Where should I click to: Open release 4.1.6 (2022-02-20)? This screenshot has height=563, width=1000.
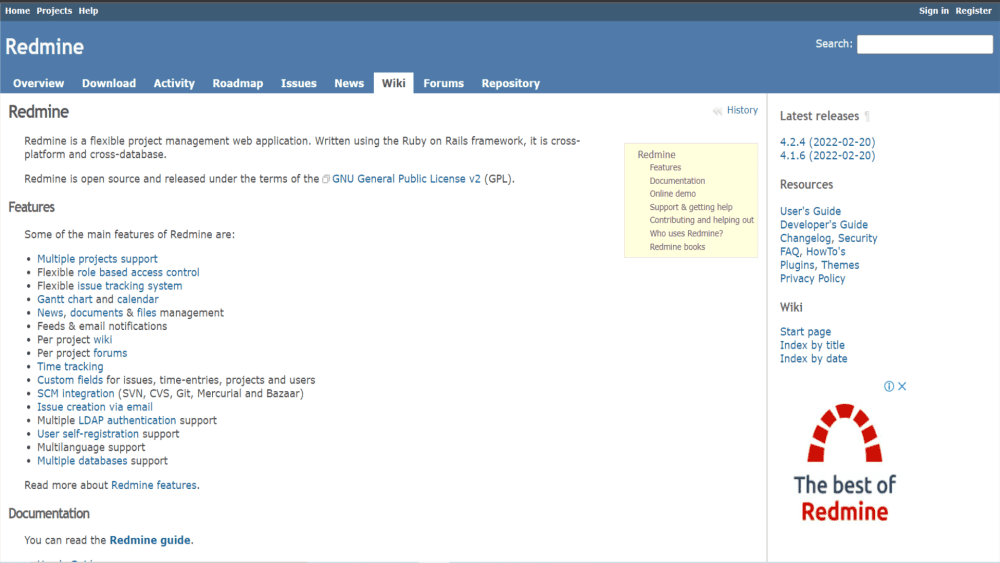[827, 156]
